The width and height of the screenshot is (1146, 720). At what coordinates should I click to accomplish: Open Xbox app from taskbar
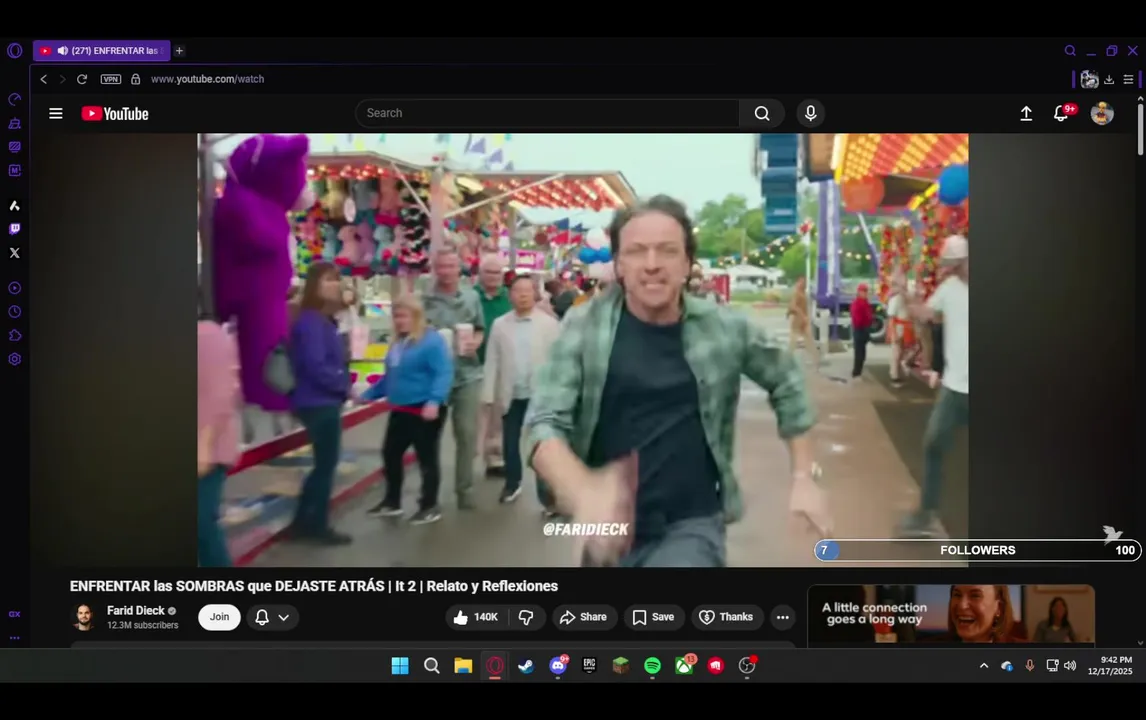pos(685,665)
